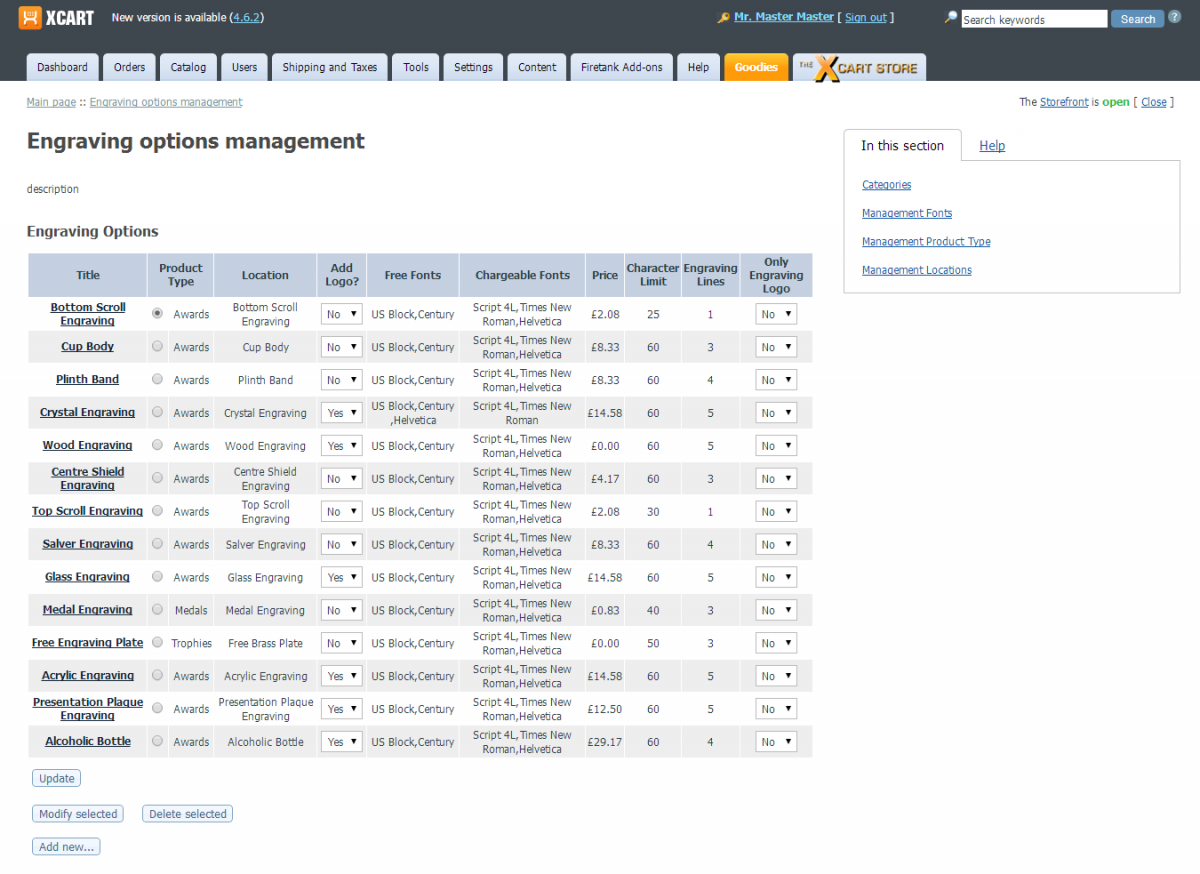The width and height of the screenshot is (1200, 874).
Task: Click the magnifier icon beside search field
Action: [951, 18]
